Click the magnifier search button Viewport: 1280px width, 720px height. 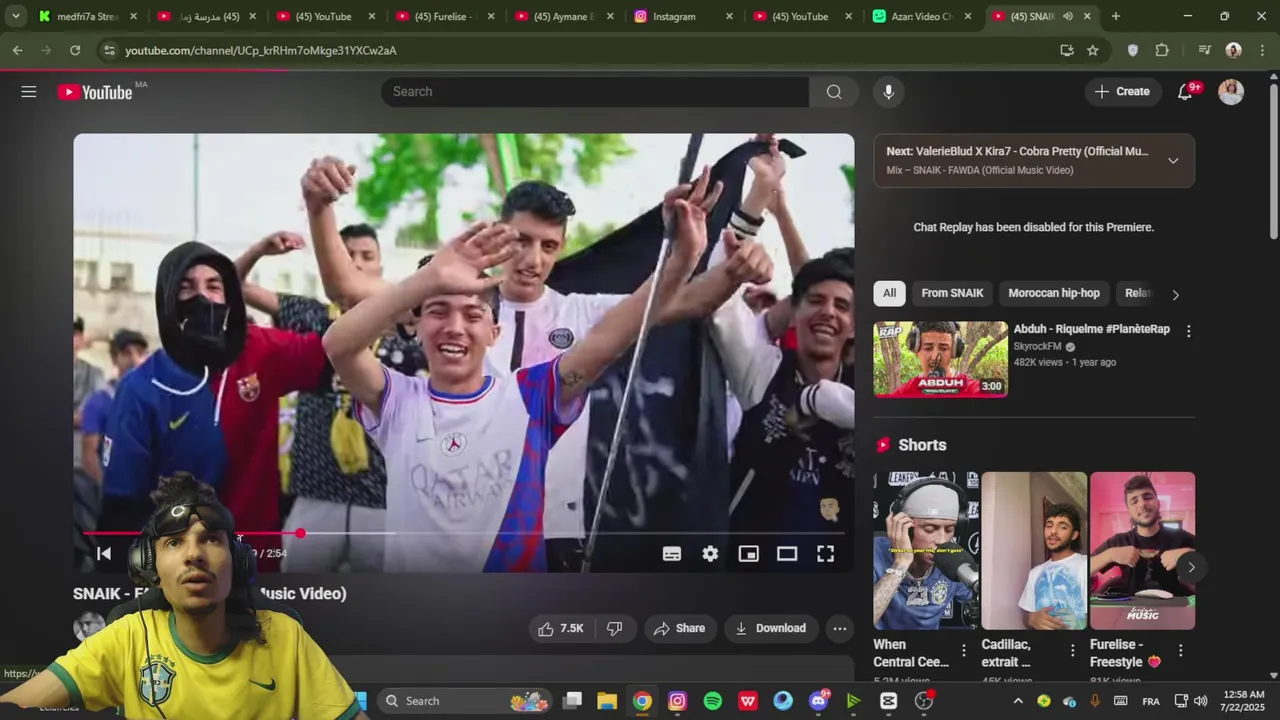834,92
